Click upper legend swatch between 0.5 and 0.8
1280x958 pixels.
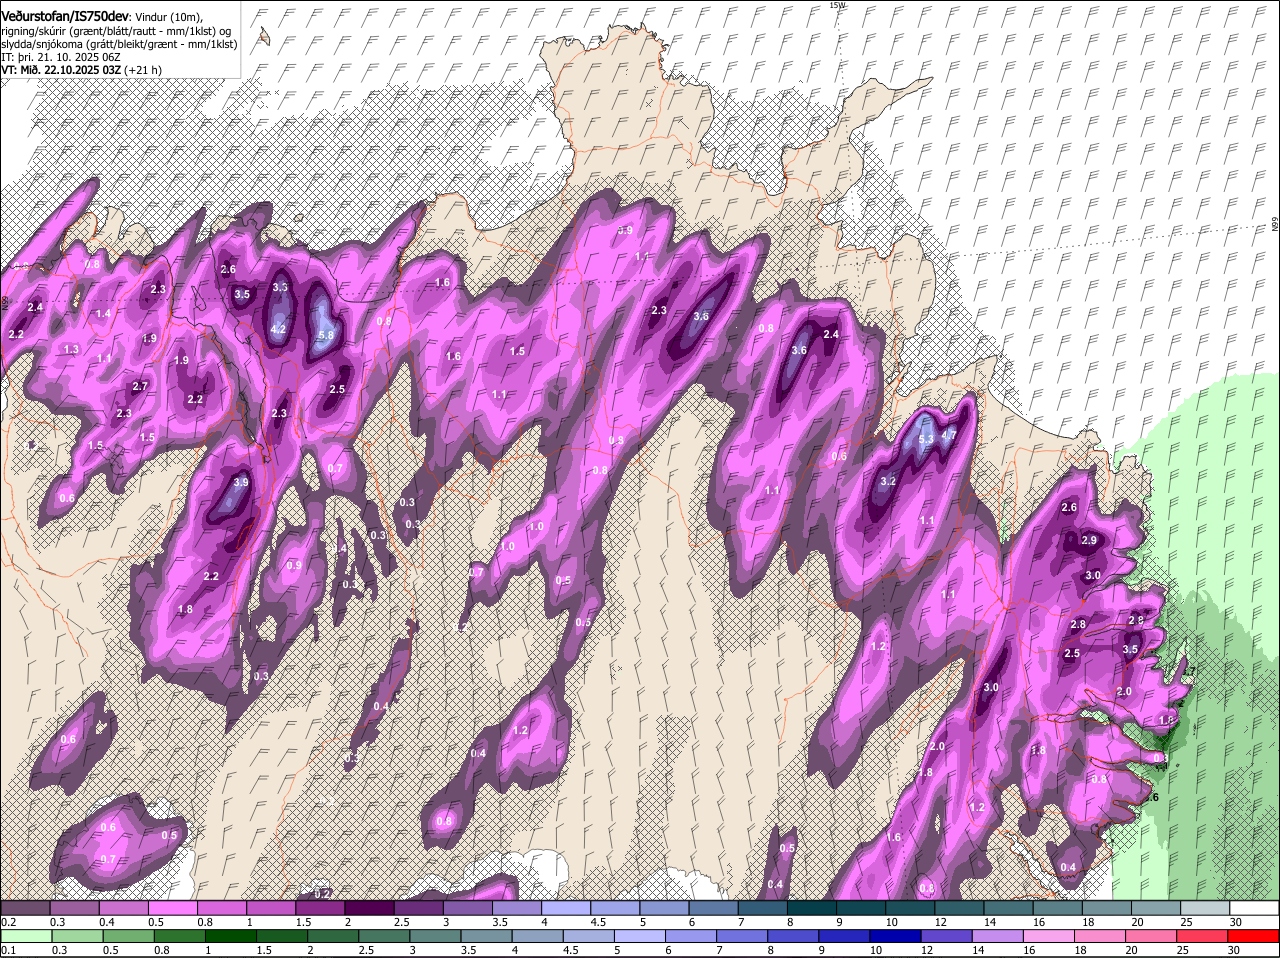coord(172,908)
